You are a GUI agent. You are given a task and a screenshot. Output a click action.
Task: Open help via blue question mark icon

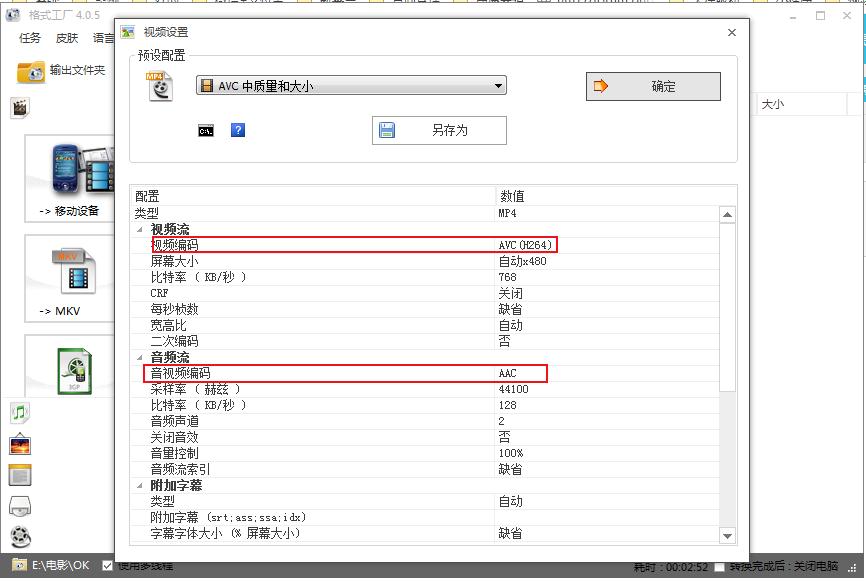point(238,130)
